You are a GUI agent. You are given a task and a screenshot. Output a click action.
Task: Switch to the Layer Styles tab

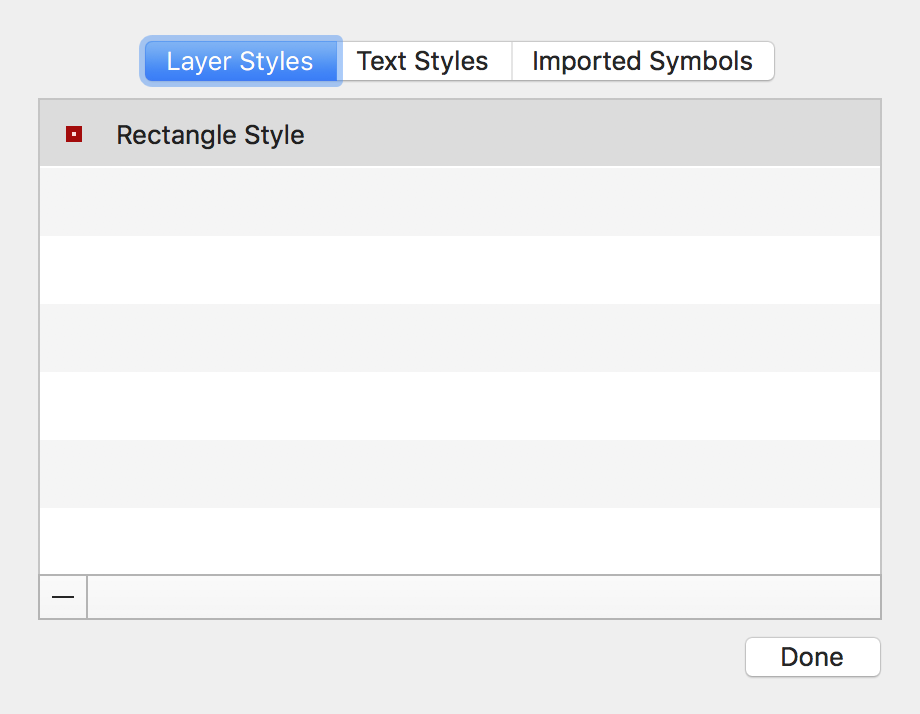[x=241, y=61]
